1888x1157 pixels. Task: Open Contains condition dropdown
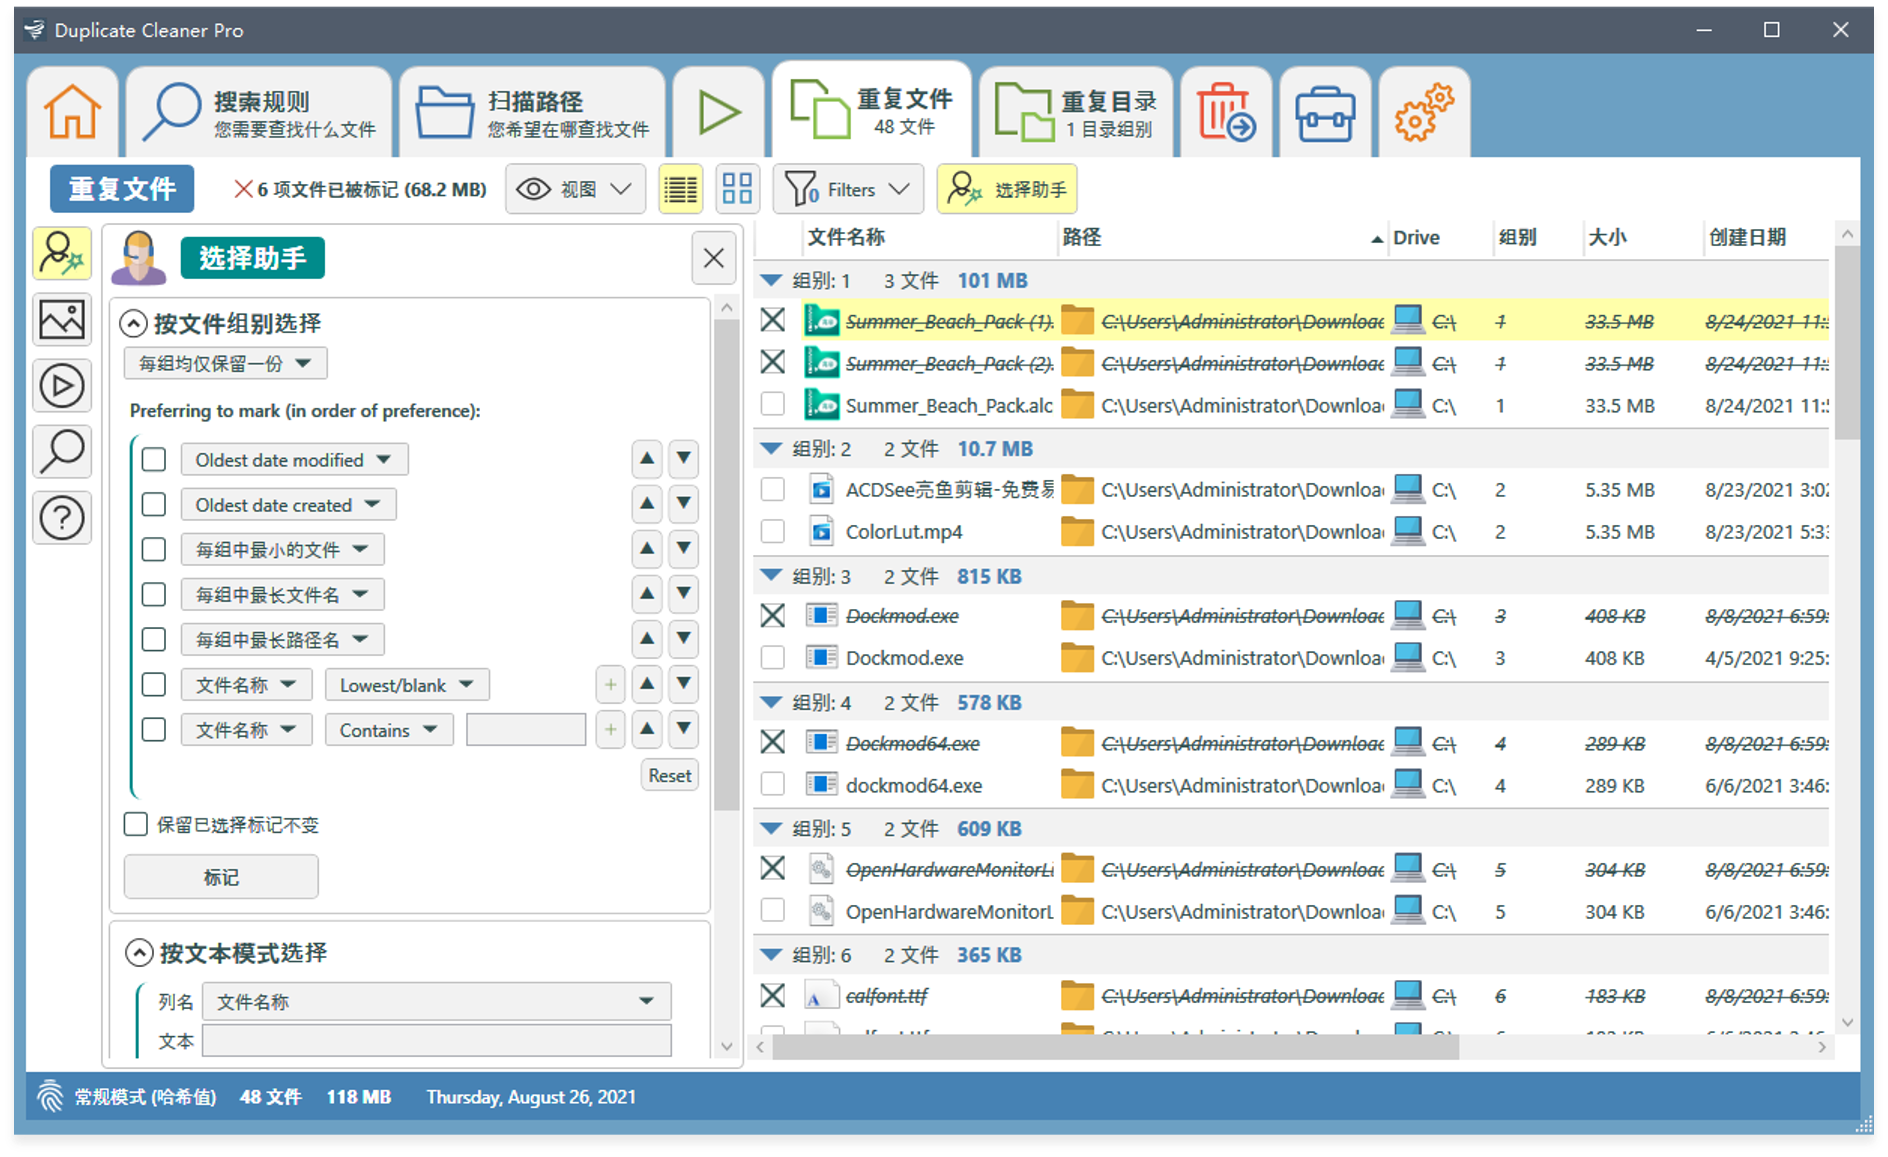pos(389,730)
